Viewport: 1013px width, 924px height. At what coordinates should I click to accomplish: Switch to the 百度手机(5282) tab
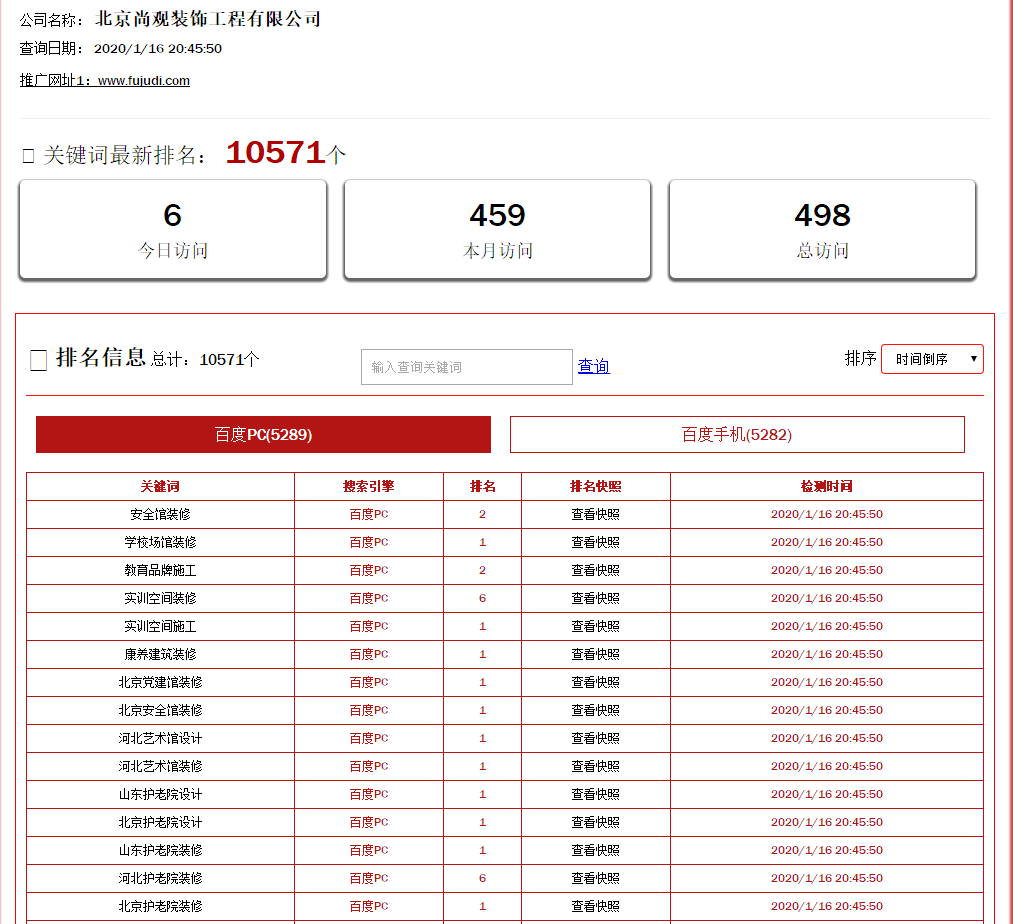[x=736, y=435]
